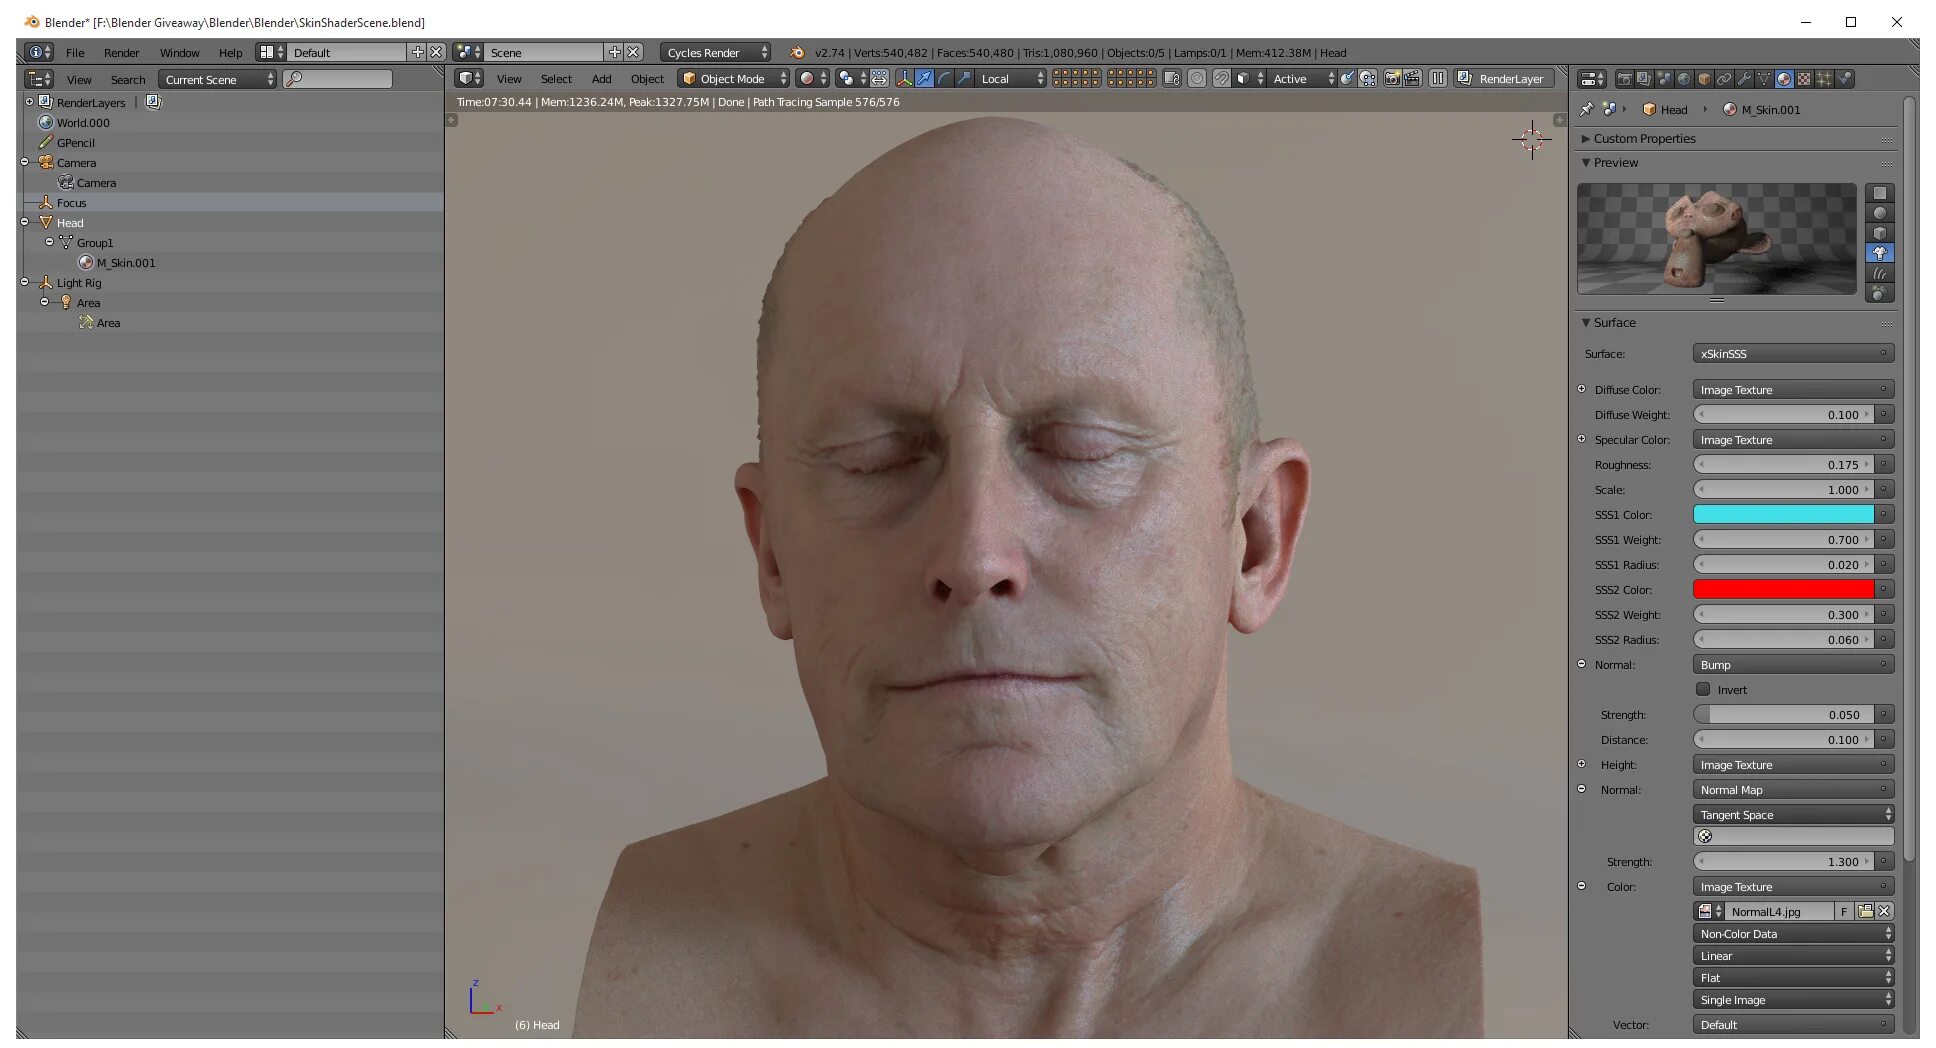Click the pin icon in properties breadcrumb
The height and width of the screenshot is (1048, 1936).
tap(1587, 110)
